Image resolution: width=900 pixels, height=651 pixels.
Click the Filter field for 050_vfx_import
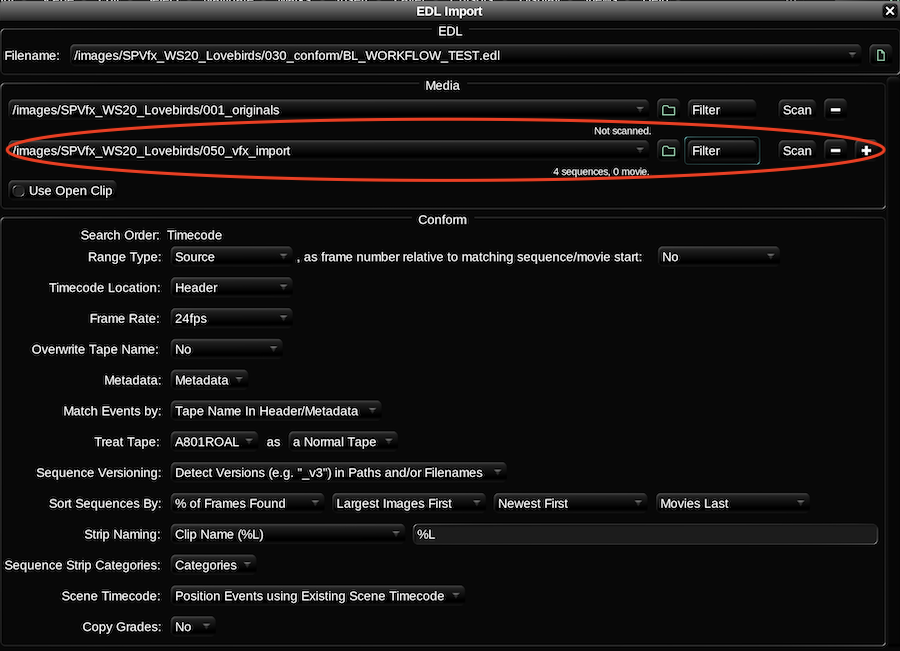coord(721,151)
